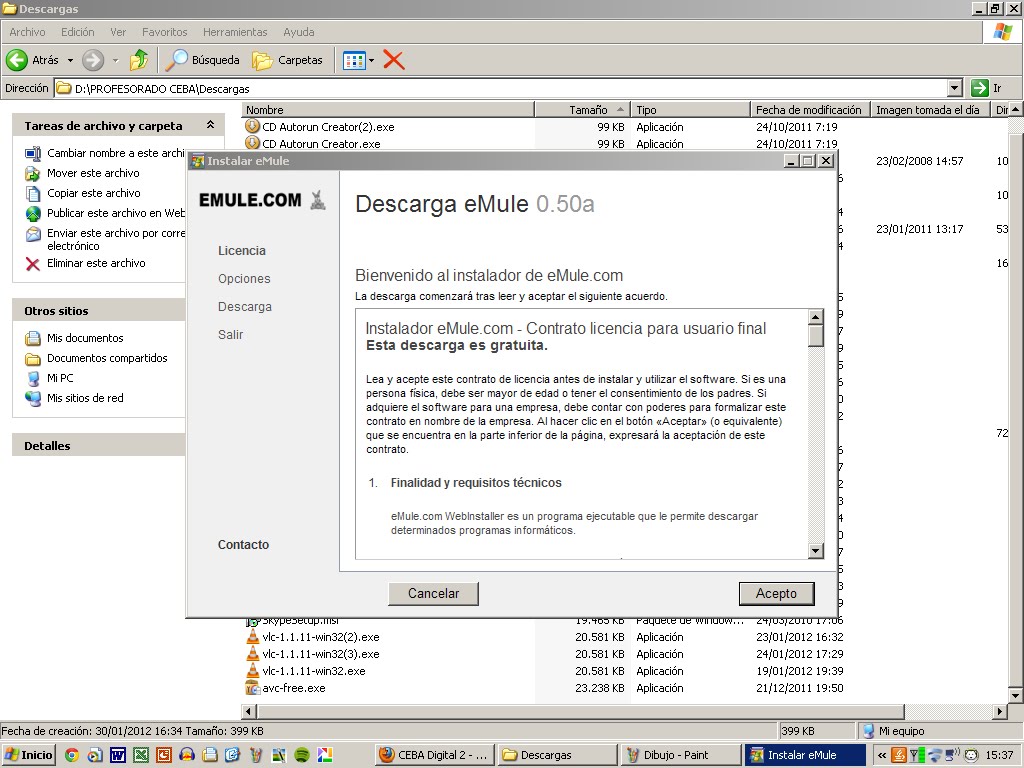The height and width of the screenshot is (768, 1024).
Task: Open the Forward history dropdown arrow
Action: coord(116,60)
